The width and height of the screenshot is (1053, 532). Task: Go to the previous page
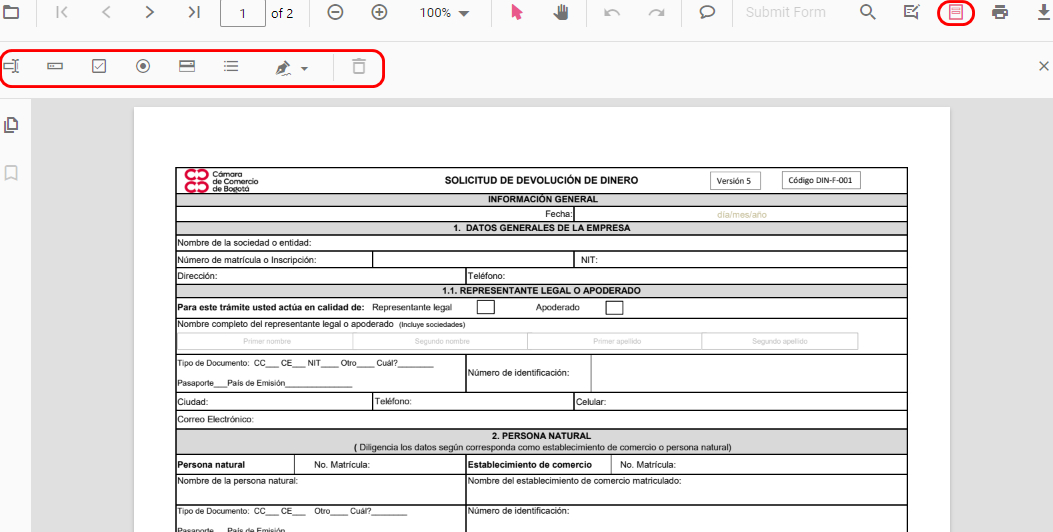tap(106, 12)
